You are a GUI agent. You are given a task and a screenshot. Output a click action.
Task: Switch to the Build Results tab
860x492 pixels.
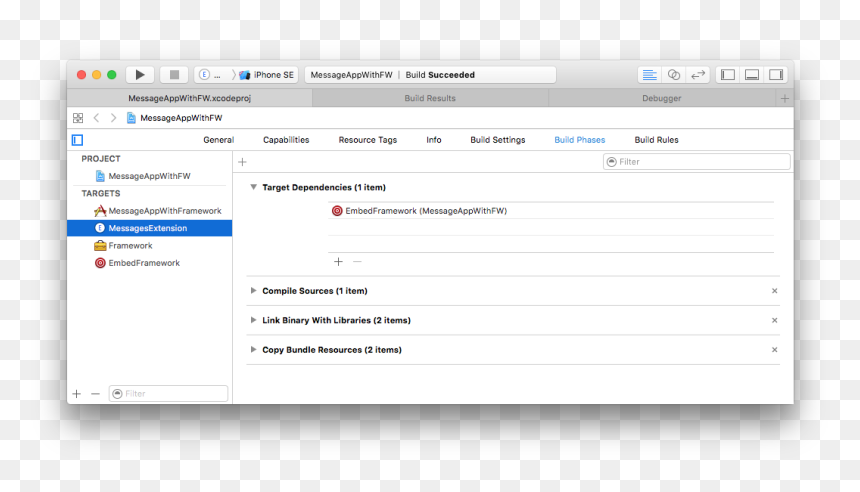(x=430, y=98)
